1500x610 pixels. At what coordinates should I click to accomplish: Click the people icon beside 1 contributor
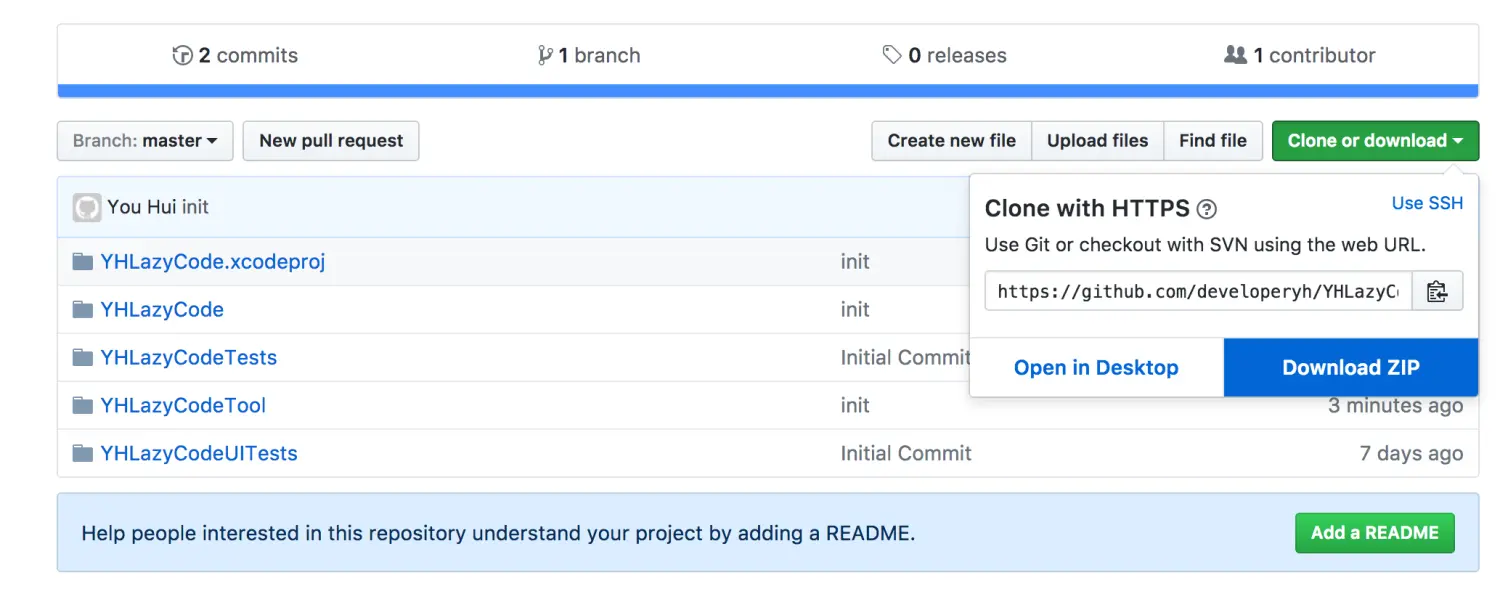pos(1236,55)
